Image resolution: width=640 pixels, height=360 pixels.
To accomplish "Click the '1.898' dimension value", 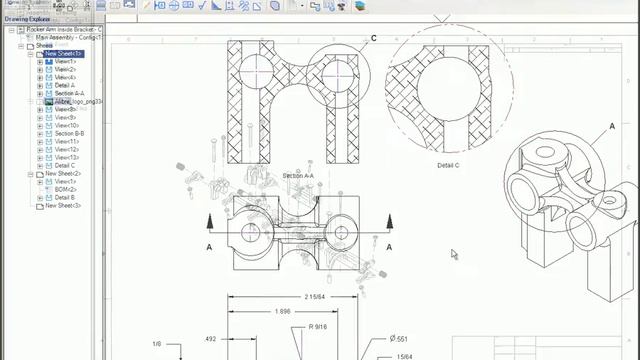I will pos(282,311).
